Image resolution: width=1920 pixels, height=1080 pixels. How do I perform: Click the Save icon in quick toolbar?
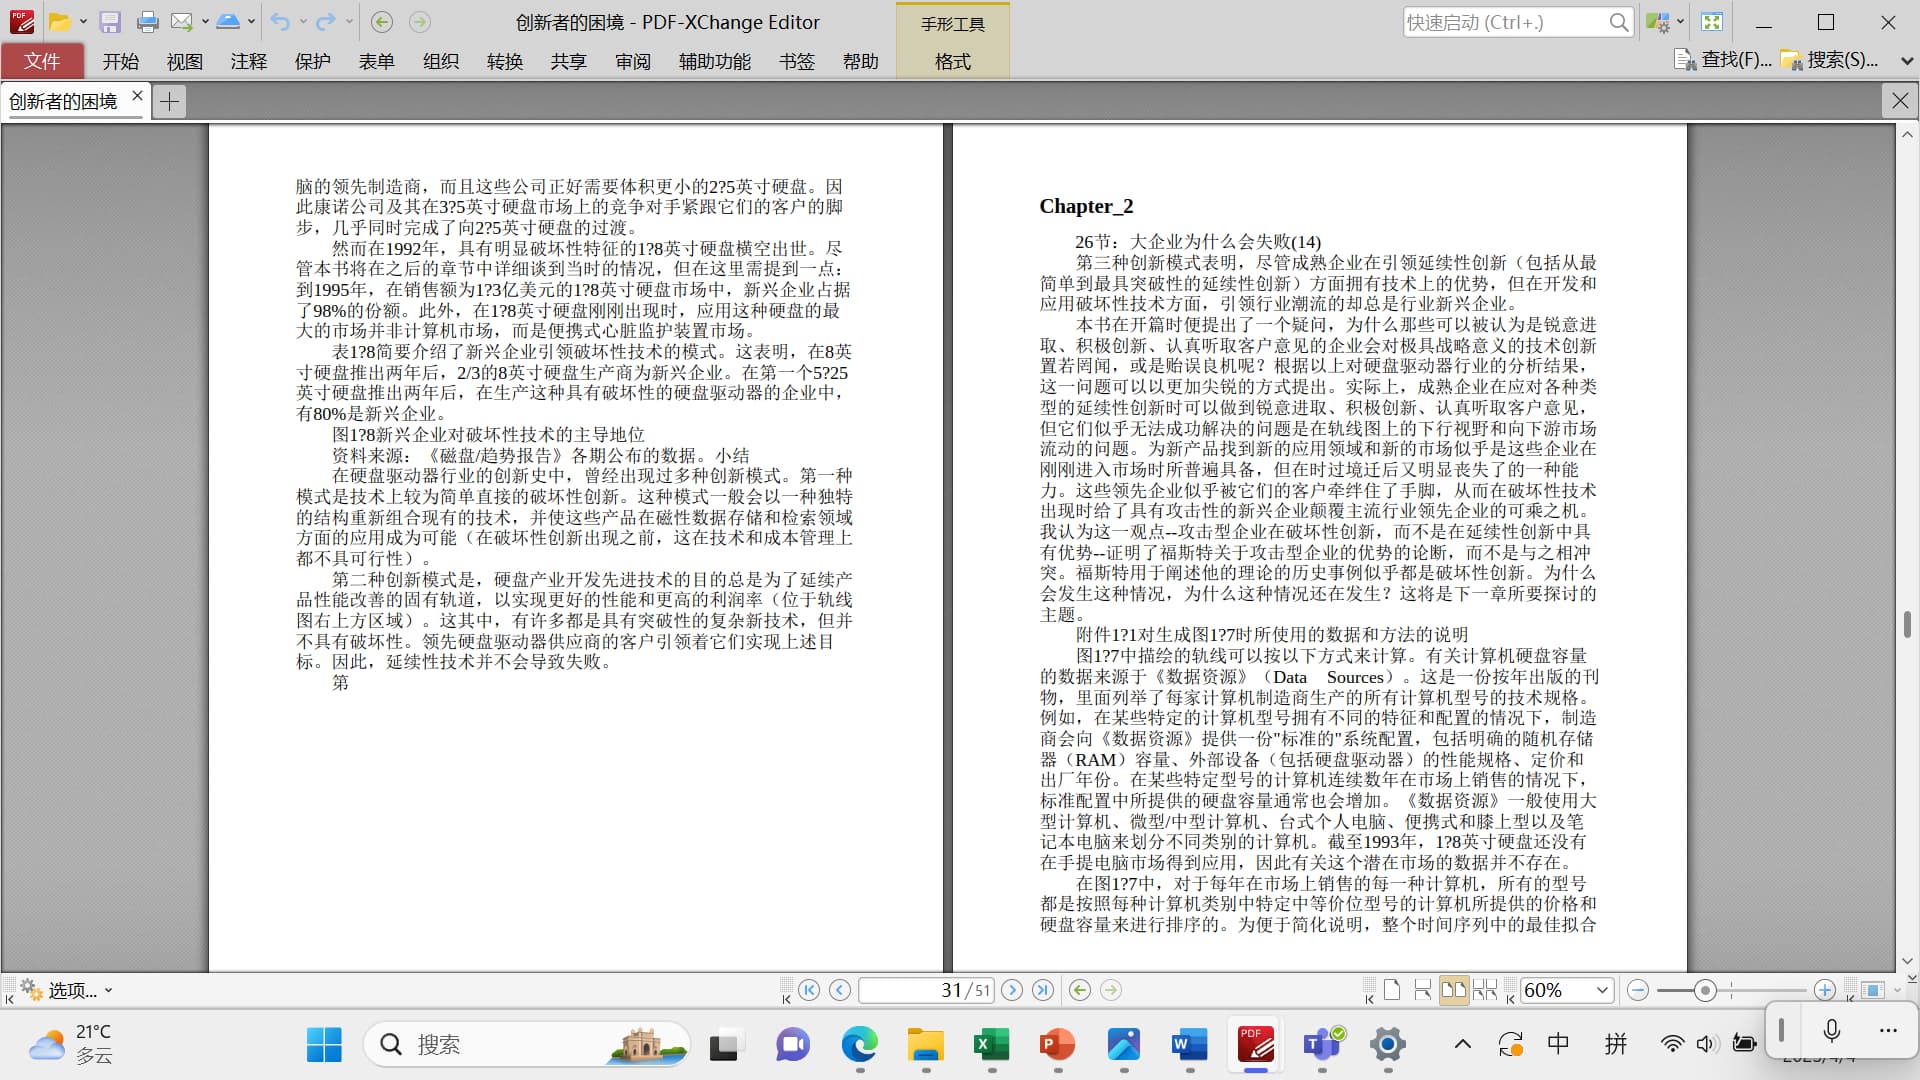(110, 22)
